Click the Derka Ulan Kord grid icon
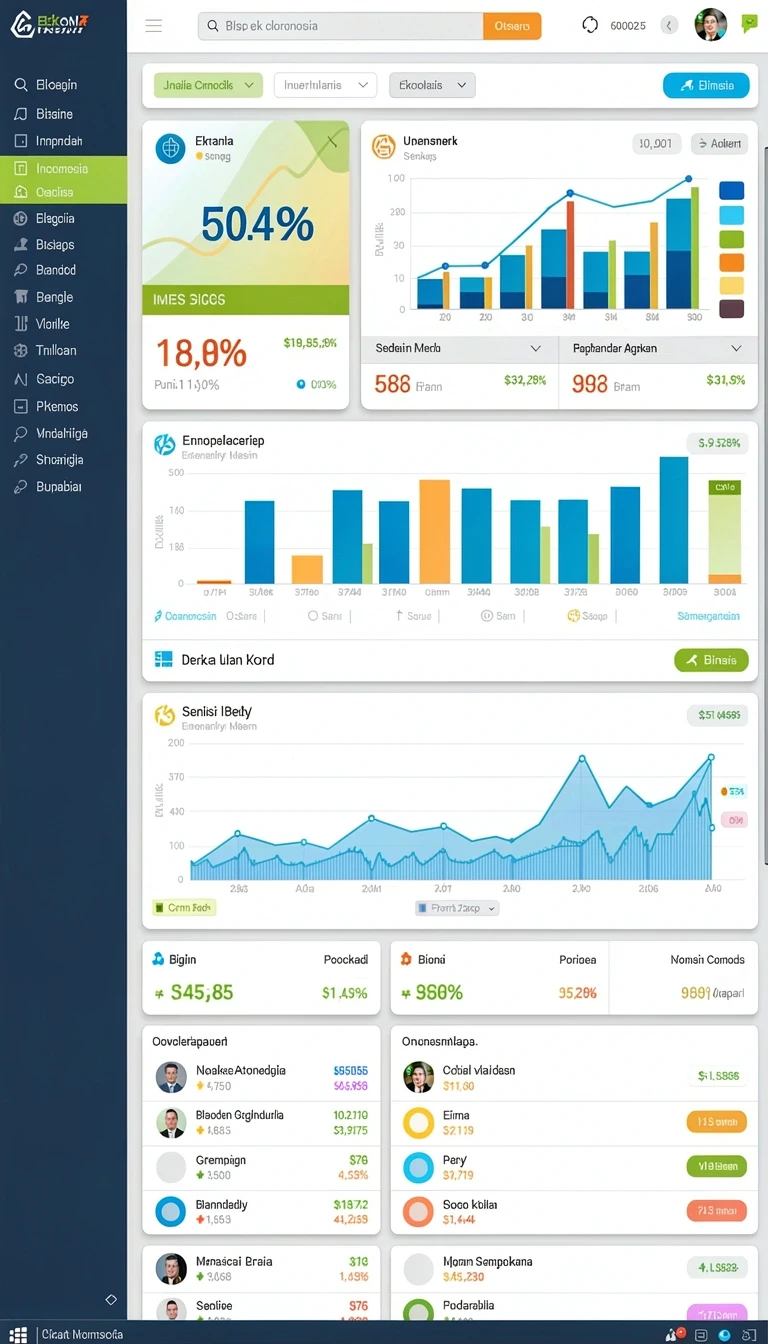 coord(164,659)
